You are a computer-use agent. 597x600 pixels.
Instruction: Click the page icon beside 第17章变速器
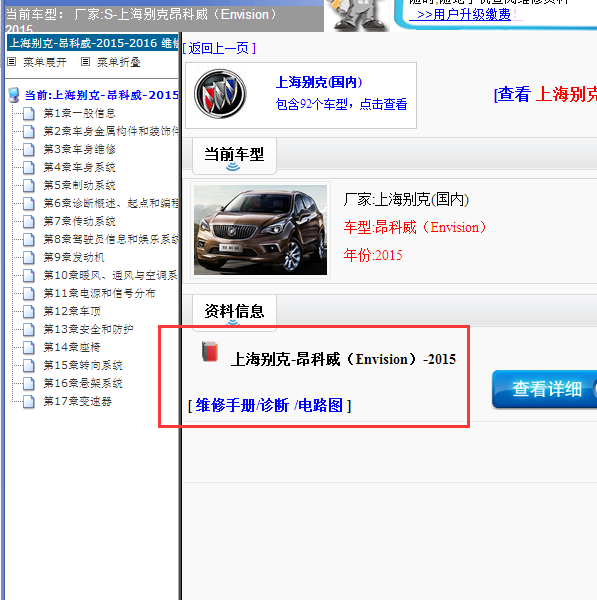(x=29, y=401)
